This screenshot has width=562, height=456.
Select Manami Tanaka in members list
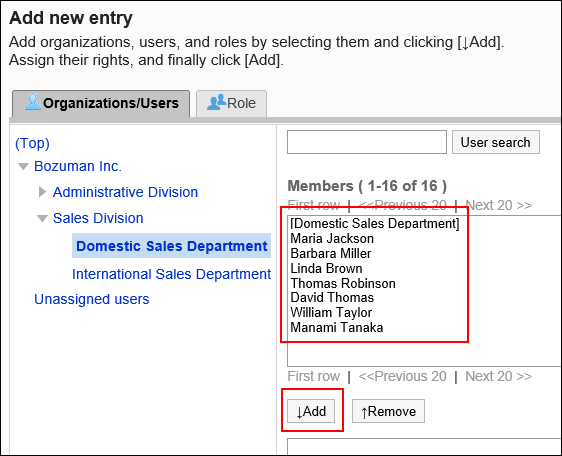tap(337, 327)
